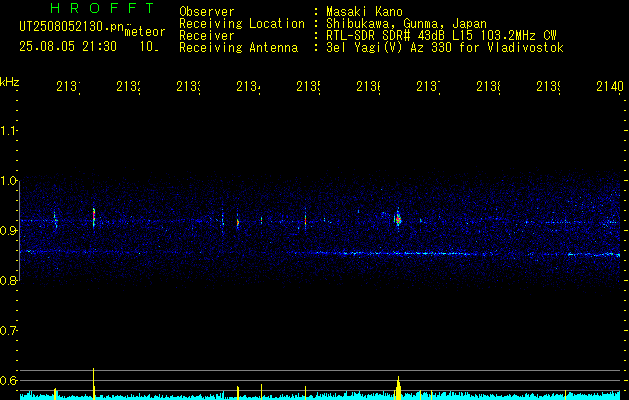Screen dimensions: 629x400
Task: Click the 0.9 frequency axis label
Action: tap(8, 230)
